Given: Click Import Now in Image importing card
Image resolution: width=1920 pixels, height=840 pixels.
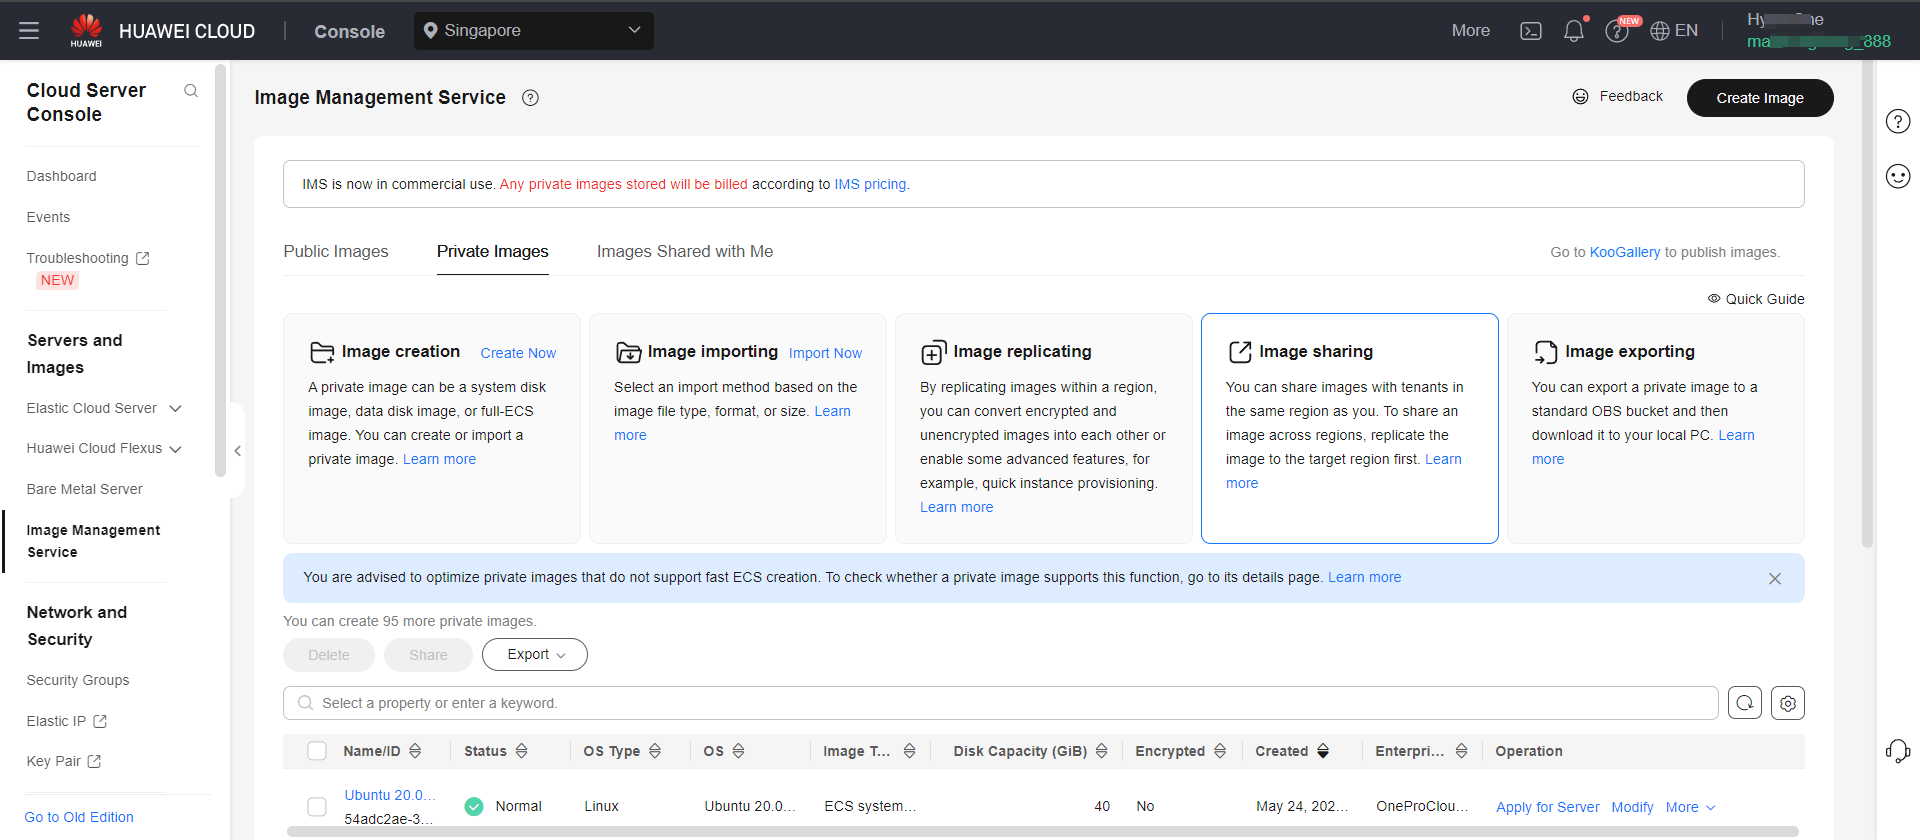Looking at the screenshot, I should pyautogui.click(x=825, y=353).
